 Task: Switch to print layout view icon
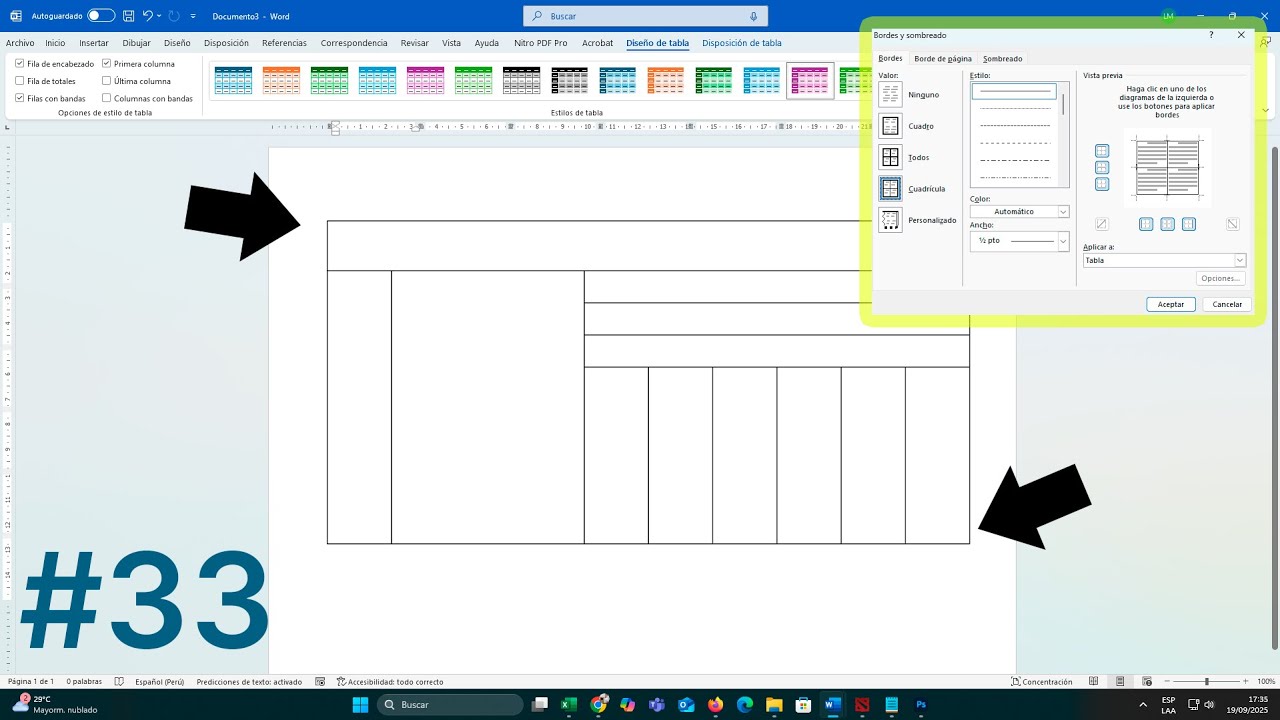tap(1121, 682)
